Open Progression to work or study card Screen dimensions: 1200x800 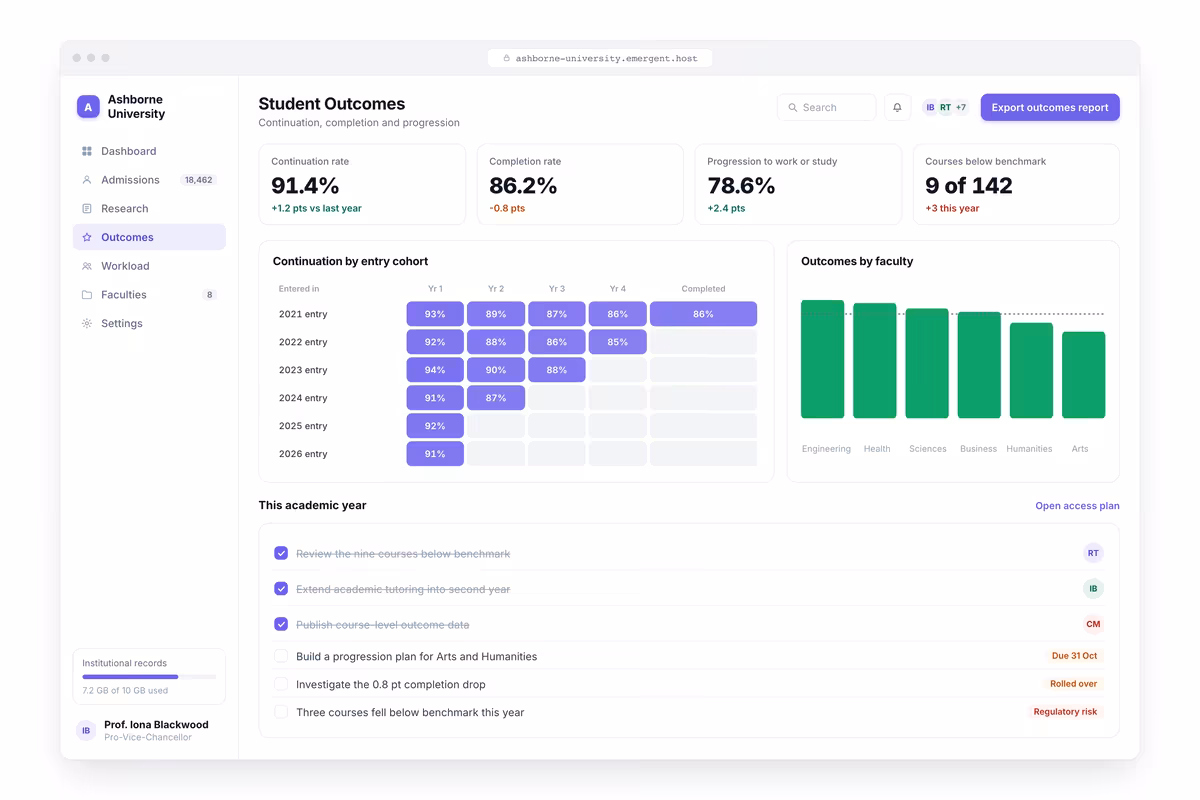(798, 184)
